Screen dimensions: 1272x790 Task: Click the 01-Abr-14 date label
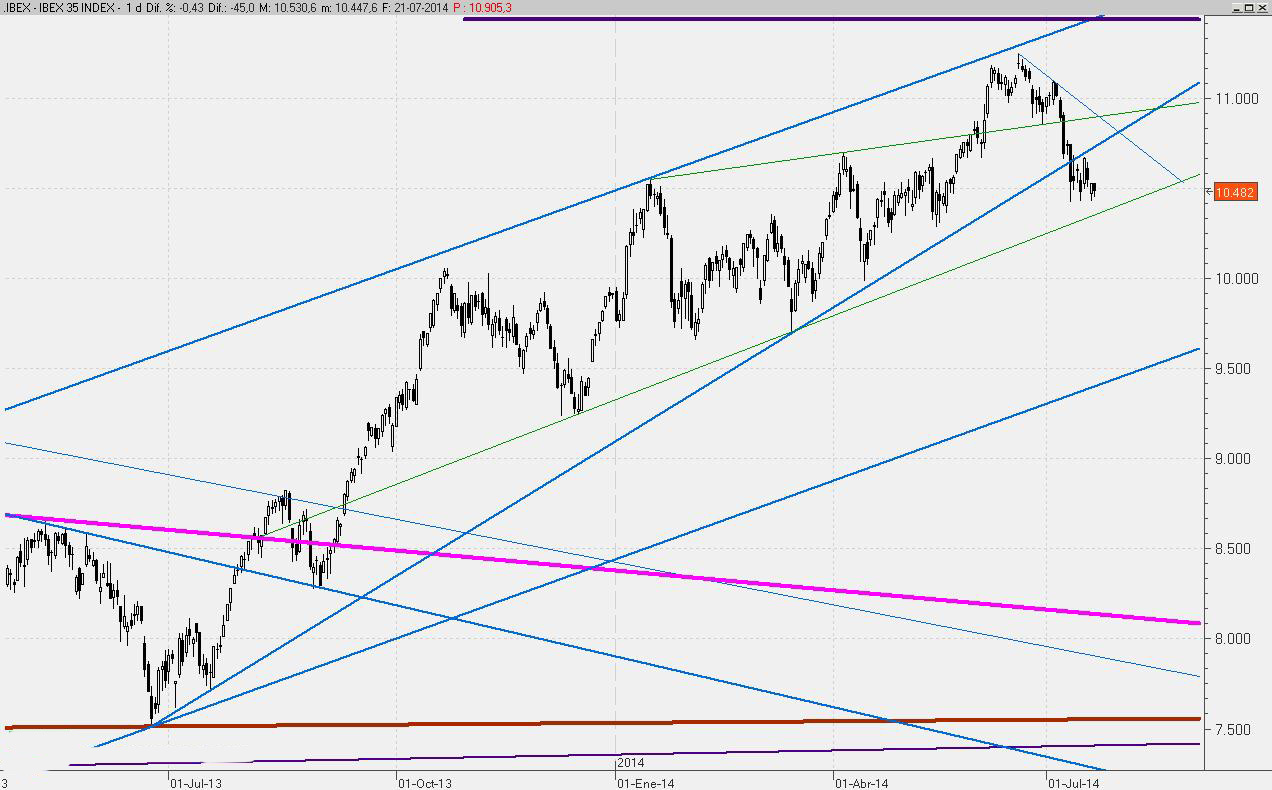click(862, 783)
